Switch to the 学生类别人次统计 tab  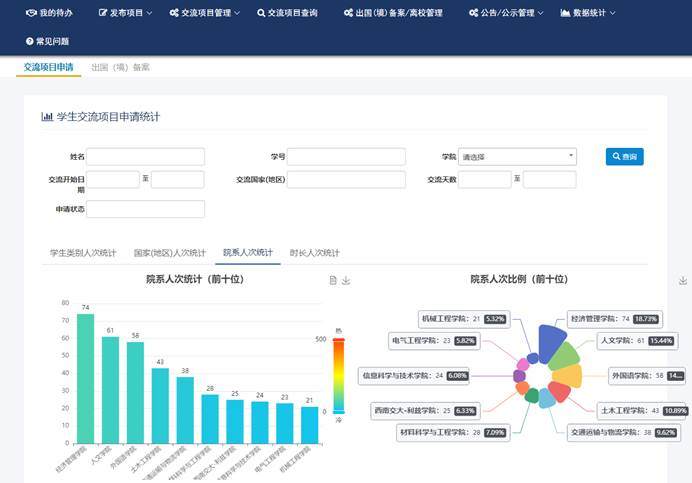click(x=83, y=253)
